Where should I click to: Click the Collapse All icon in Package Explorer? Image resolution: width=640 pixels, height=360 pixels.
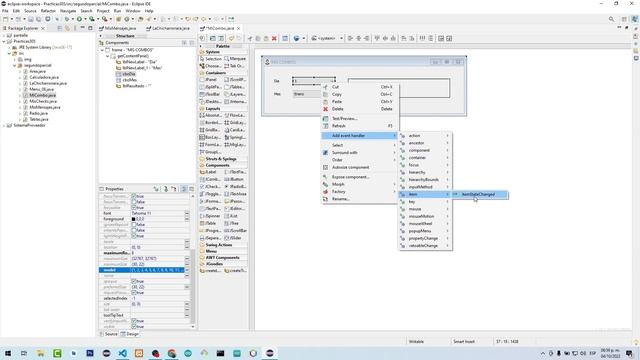60,28
